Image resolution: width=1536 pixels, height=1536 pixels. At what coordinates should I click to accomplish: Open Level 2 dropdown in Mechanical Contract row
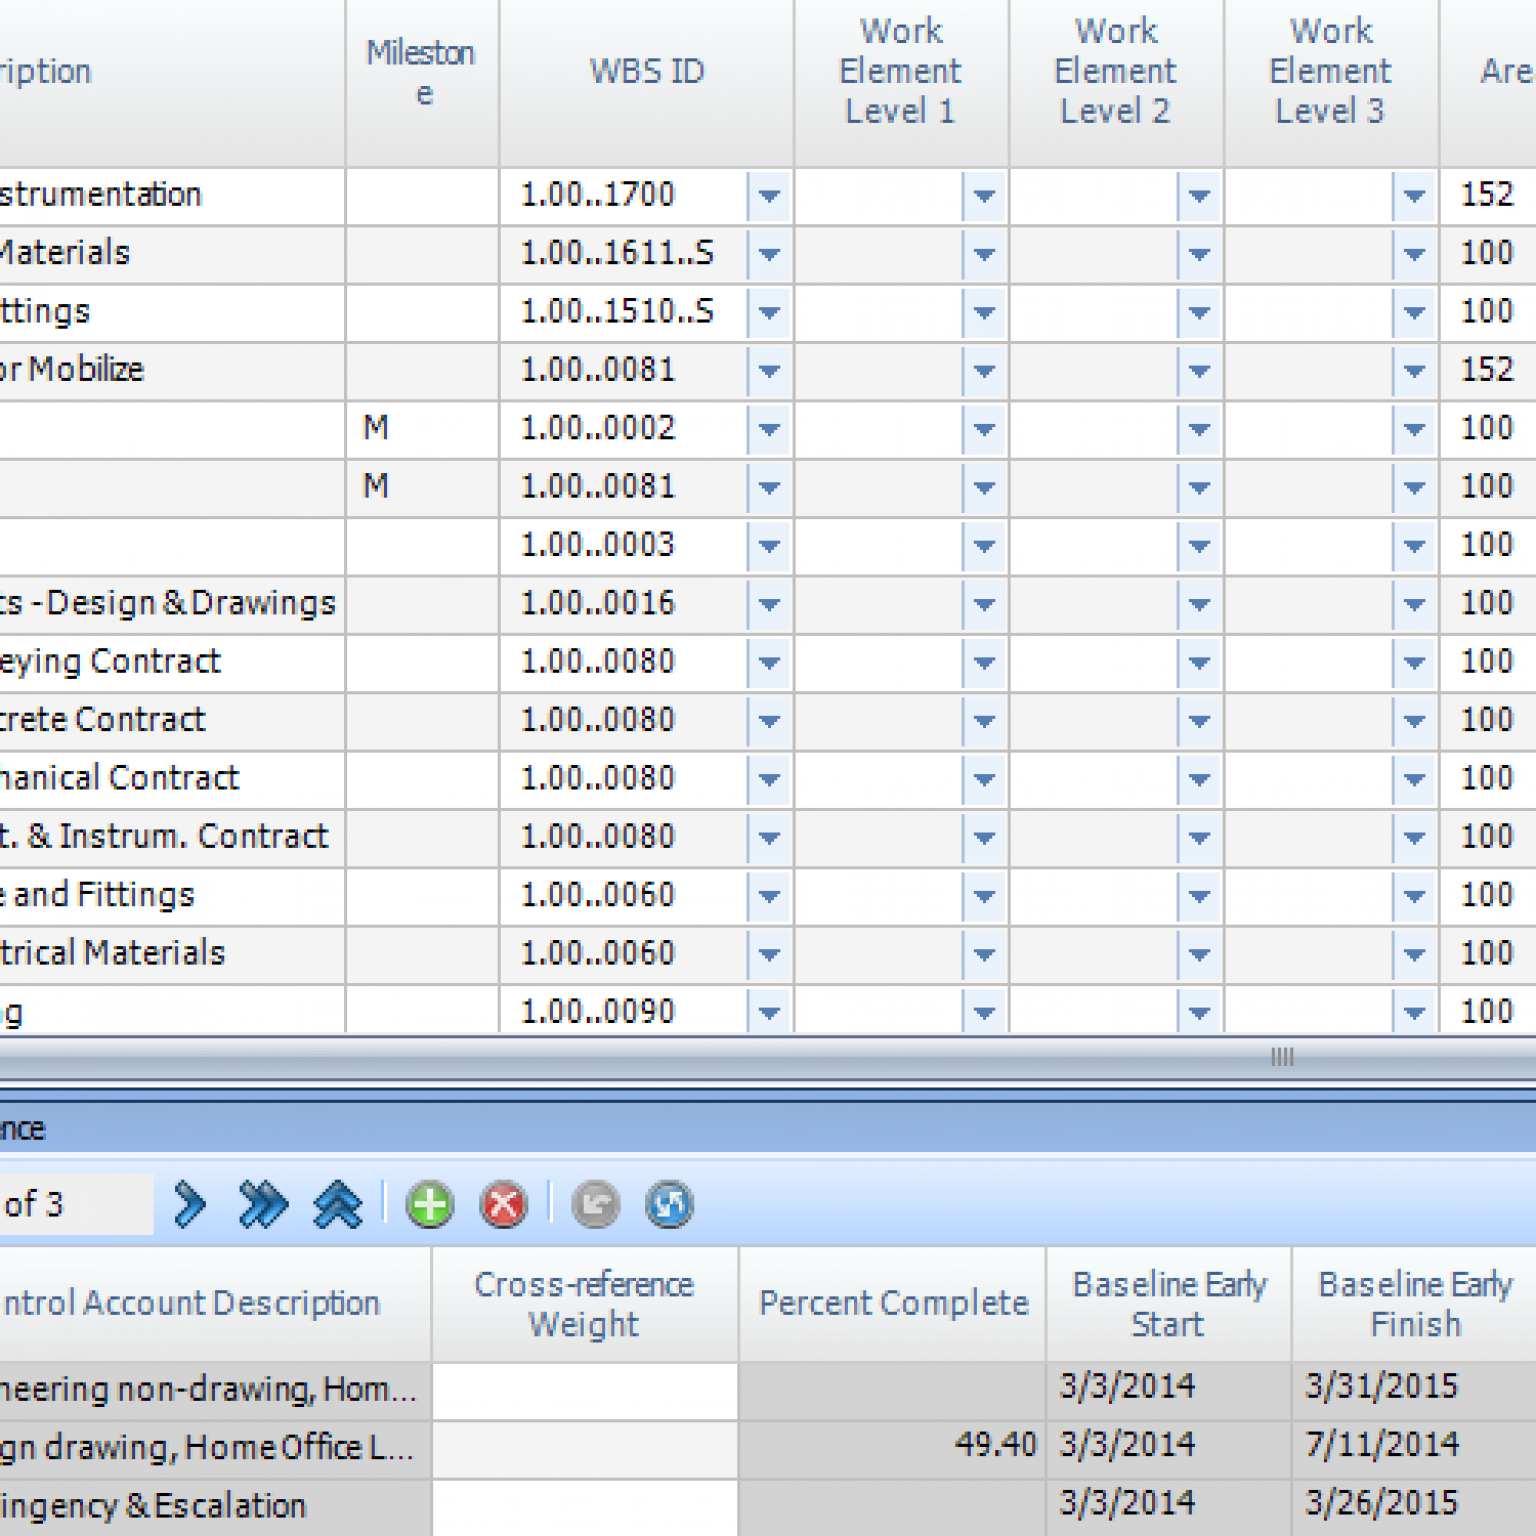(x=1199, y=779)
